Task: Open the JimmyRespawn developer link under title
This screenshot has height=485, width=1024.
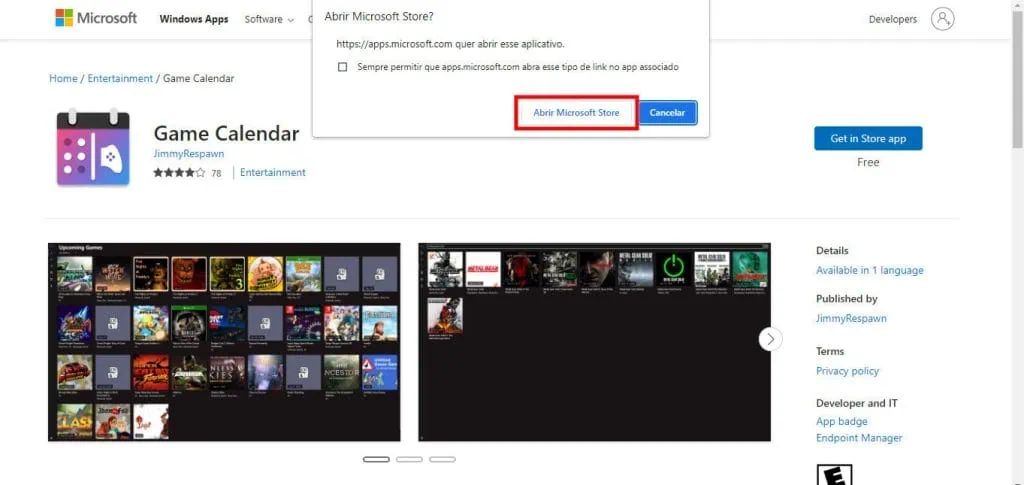Action: point(189,154)
